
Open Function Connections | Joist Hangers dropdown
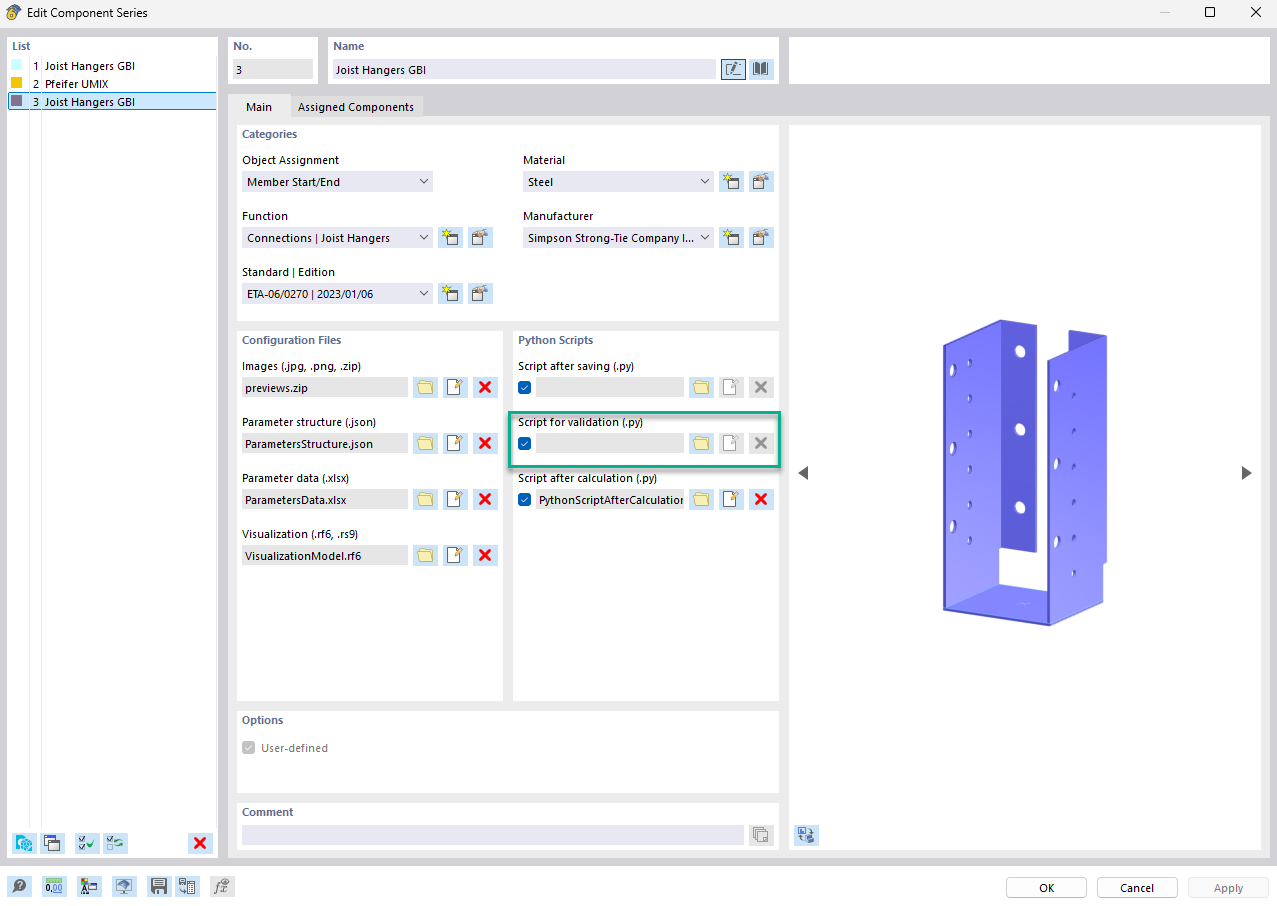tap(337, 238)
